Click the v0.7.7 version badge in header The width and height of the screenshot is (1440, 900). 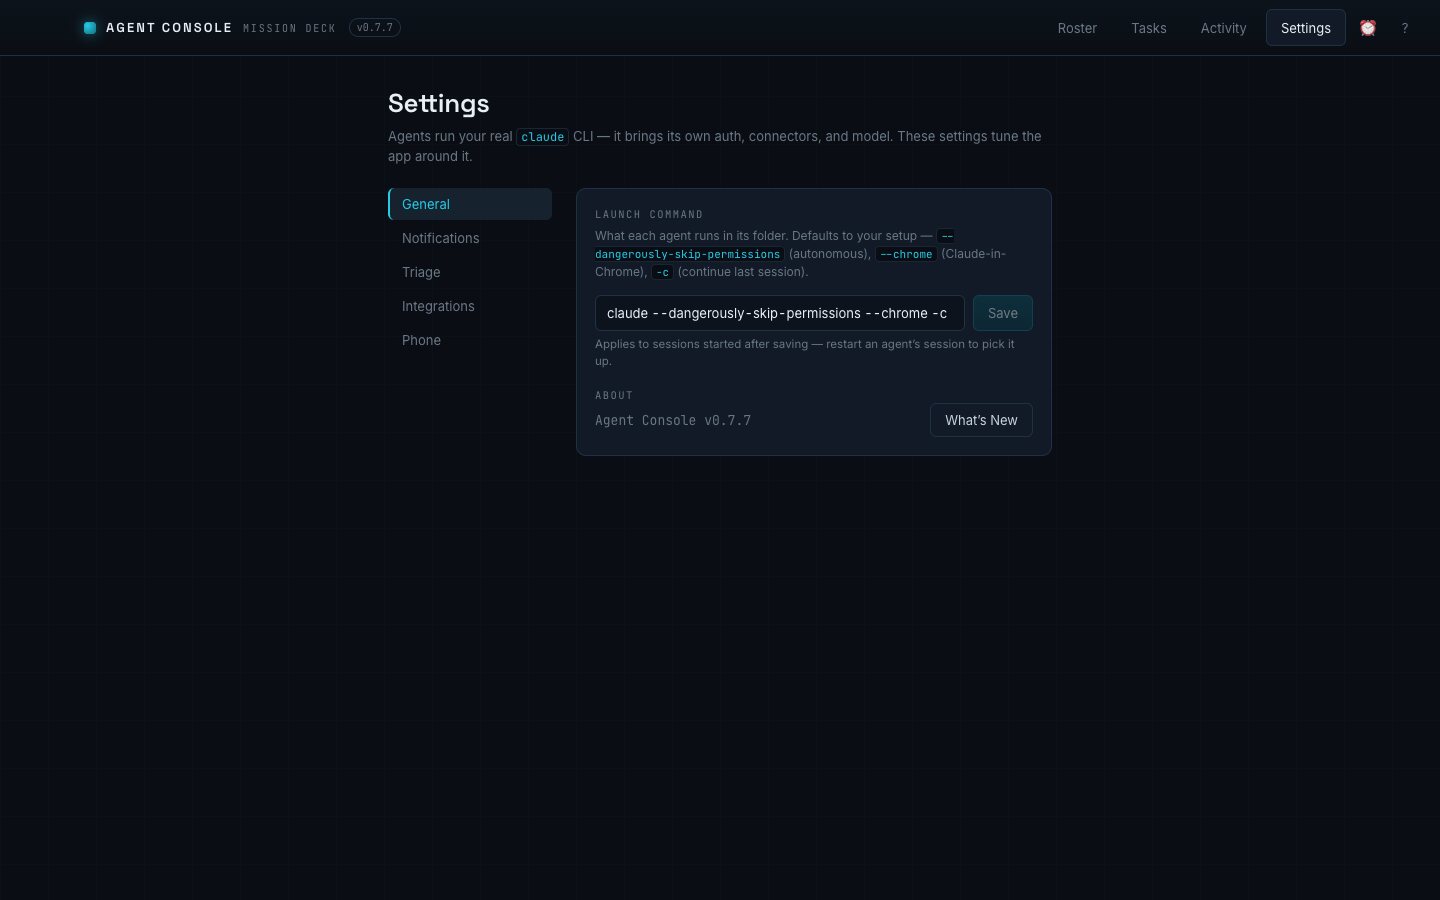tap(375, 28)
